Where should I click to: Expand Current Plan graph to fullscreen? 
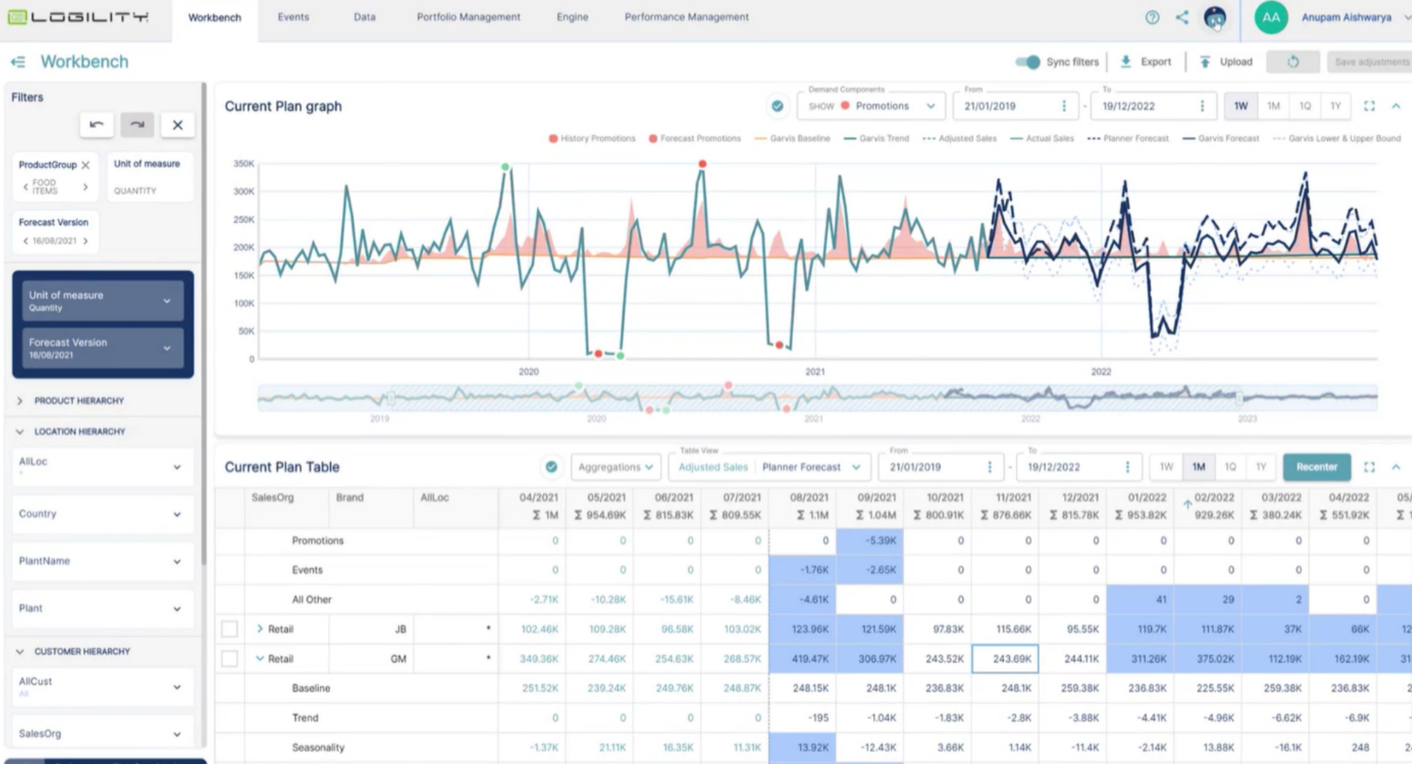click(1369, 106)
